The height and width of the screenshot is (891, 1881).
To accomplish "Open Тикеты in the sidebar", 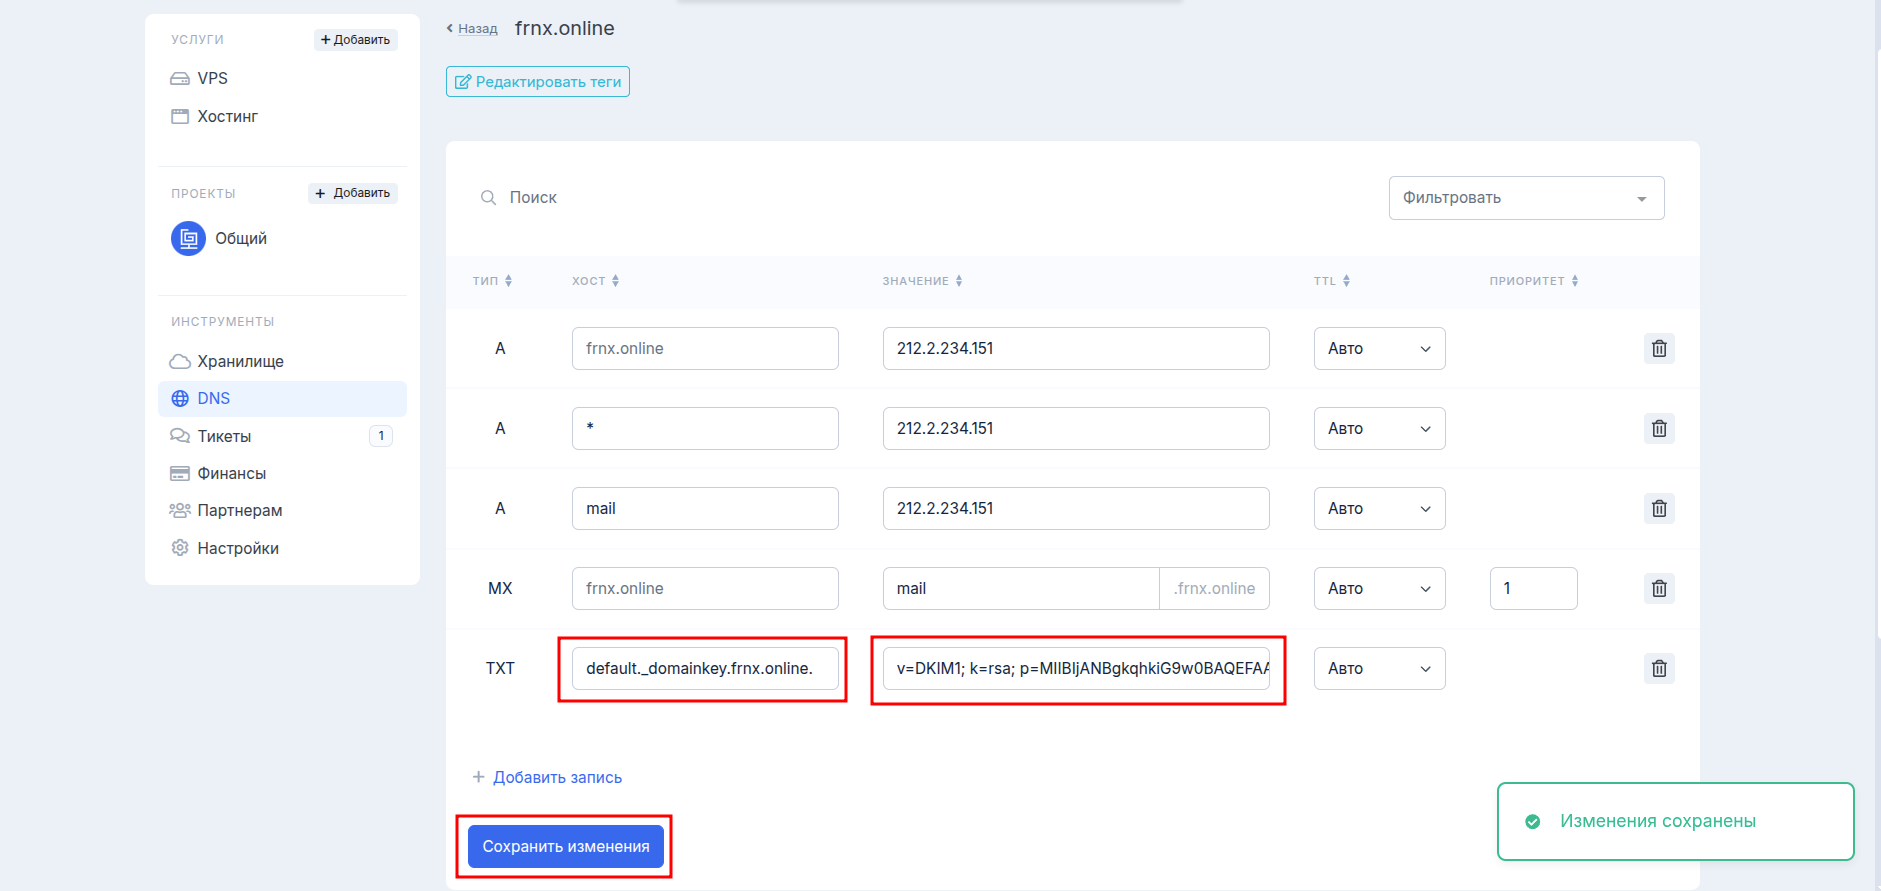I will [x=224, y=436].
